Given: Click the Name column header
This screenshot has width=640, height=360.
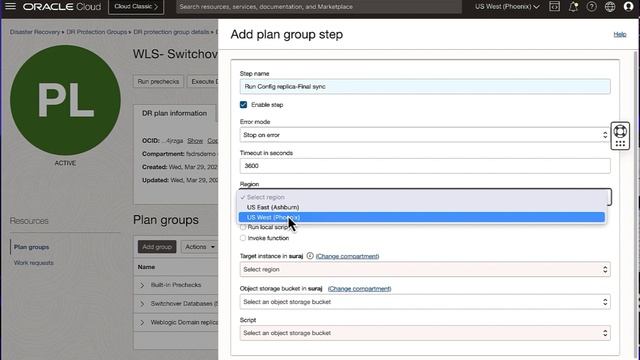Looking at the screenshot, I should pyautogui.click(x=146, y=267).
